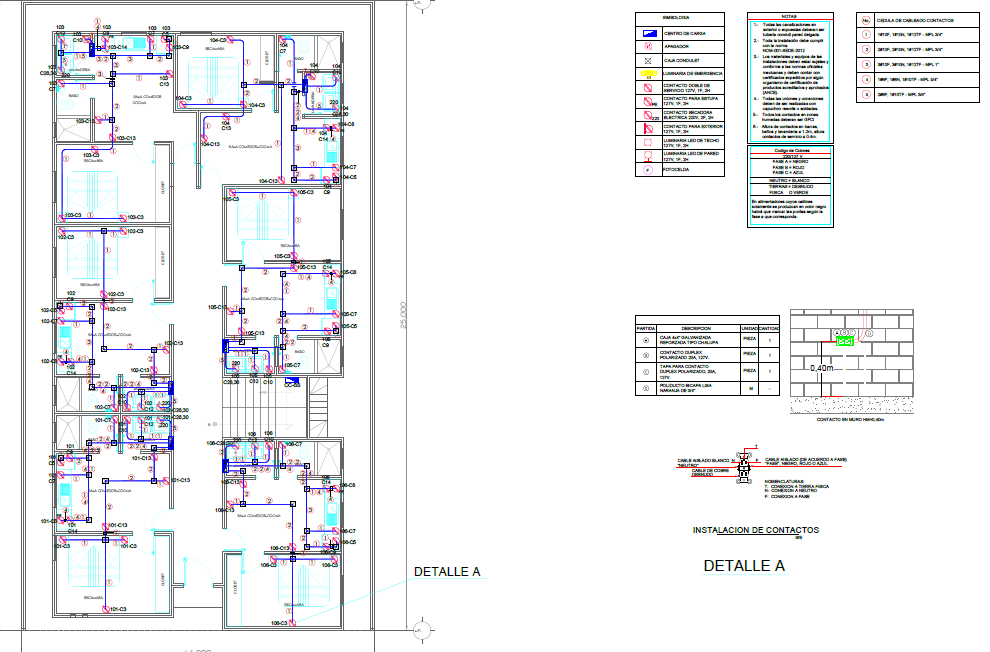Select the Contacto para Exterior legend symbol
Screen dimensions: 990x652
(x=648, y=129)
